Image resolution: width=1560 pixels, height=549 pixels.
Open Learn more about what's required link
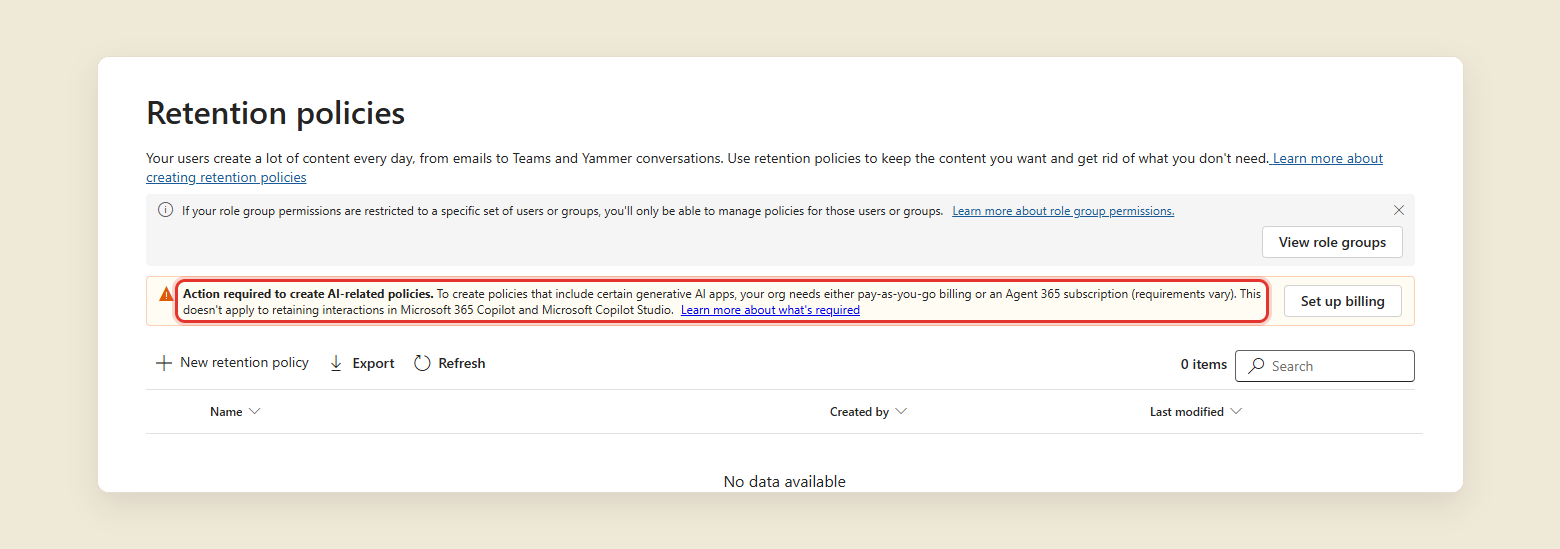point(770,310)
